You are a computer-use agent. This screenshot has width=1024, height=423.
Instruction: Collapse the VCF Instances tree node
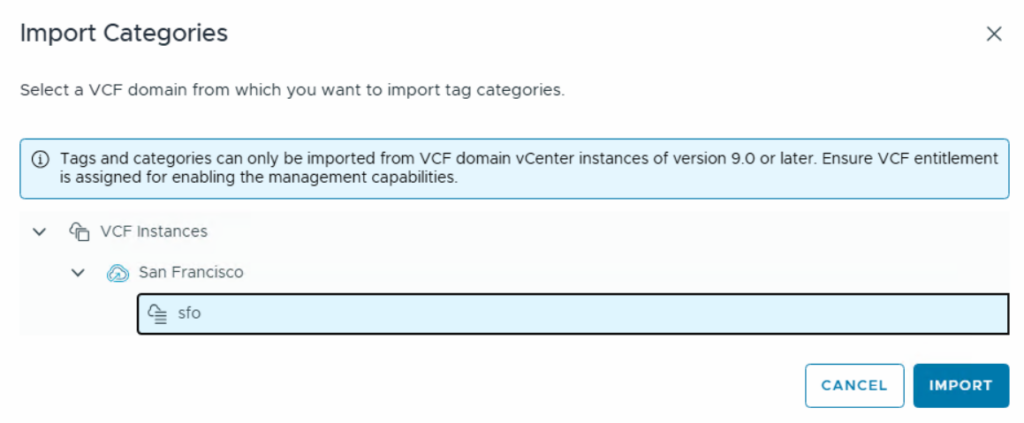40,231
